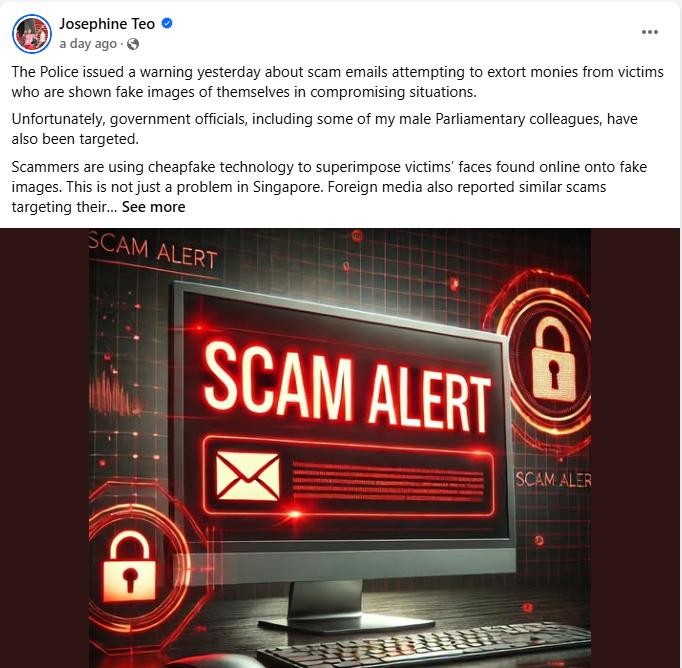Open the three-dot post options menu

click(649, 32)
